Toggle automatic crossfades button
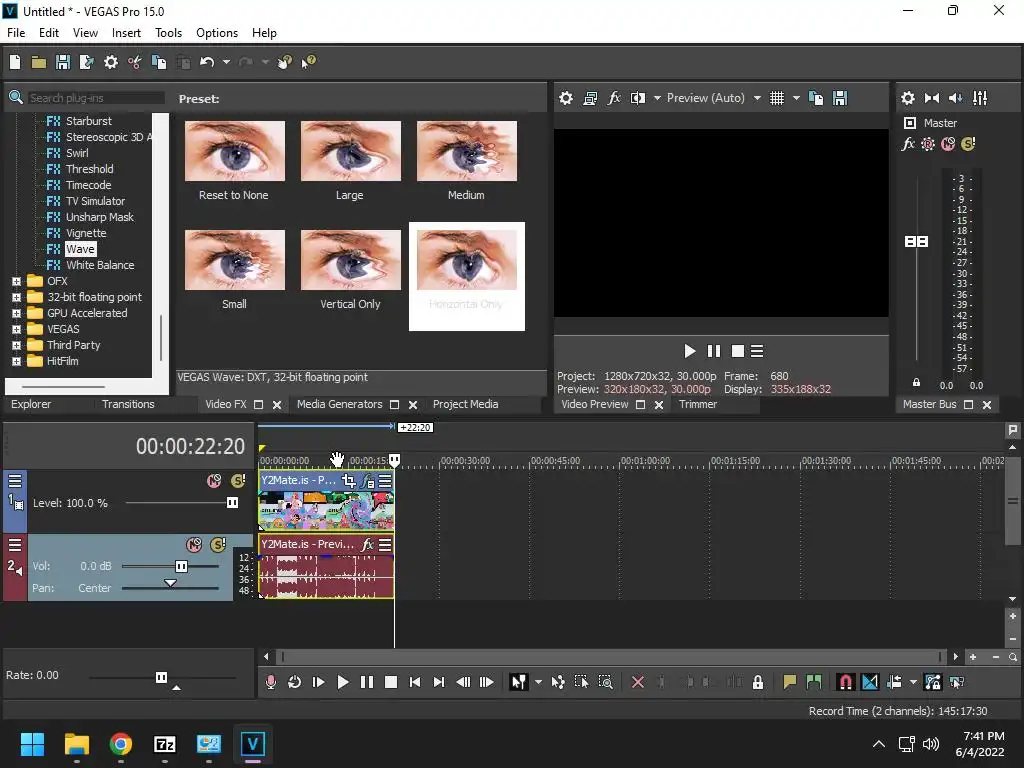This screenshot has height=768, width=1024. point(870,682)
